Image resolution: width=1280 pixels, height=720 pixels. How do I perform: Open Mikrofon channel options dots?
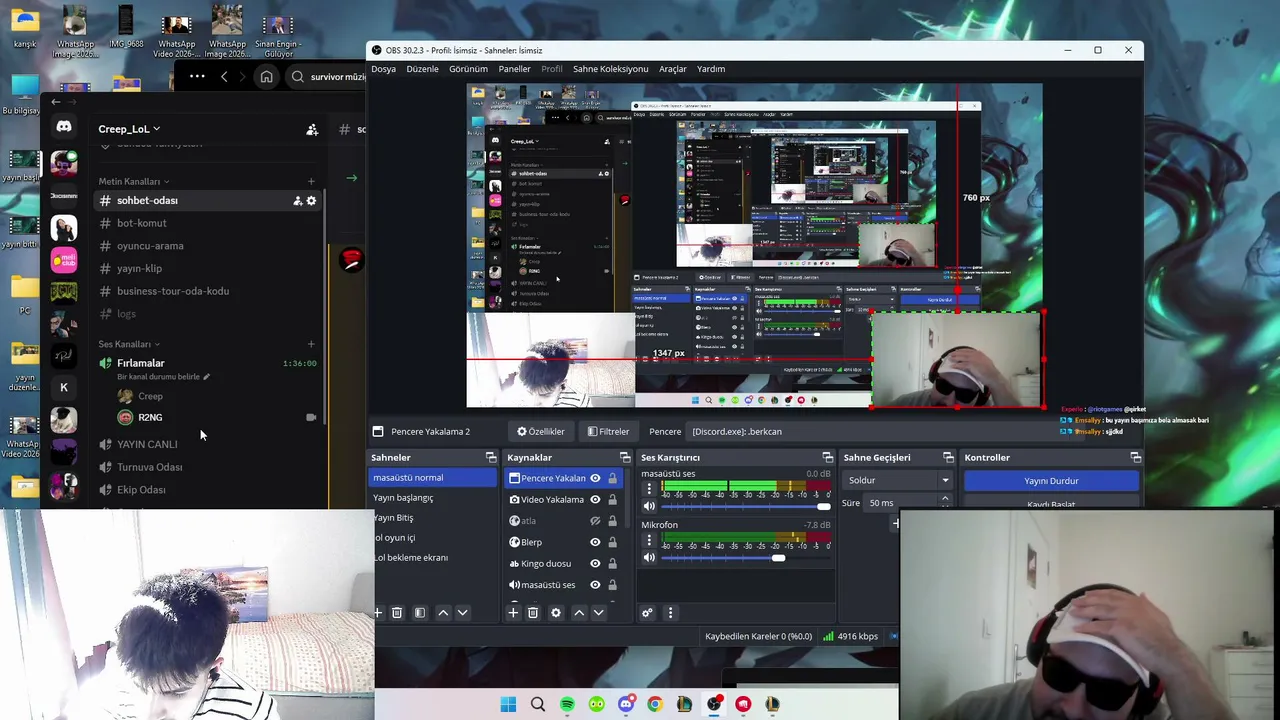[x=649, y=540]
